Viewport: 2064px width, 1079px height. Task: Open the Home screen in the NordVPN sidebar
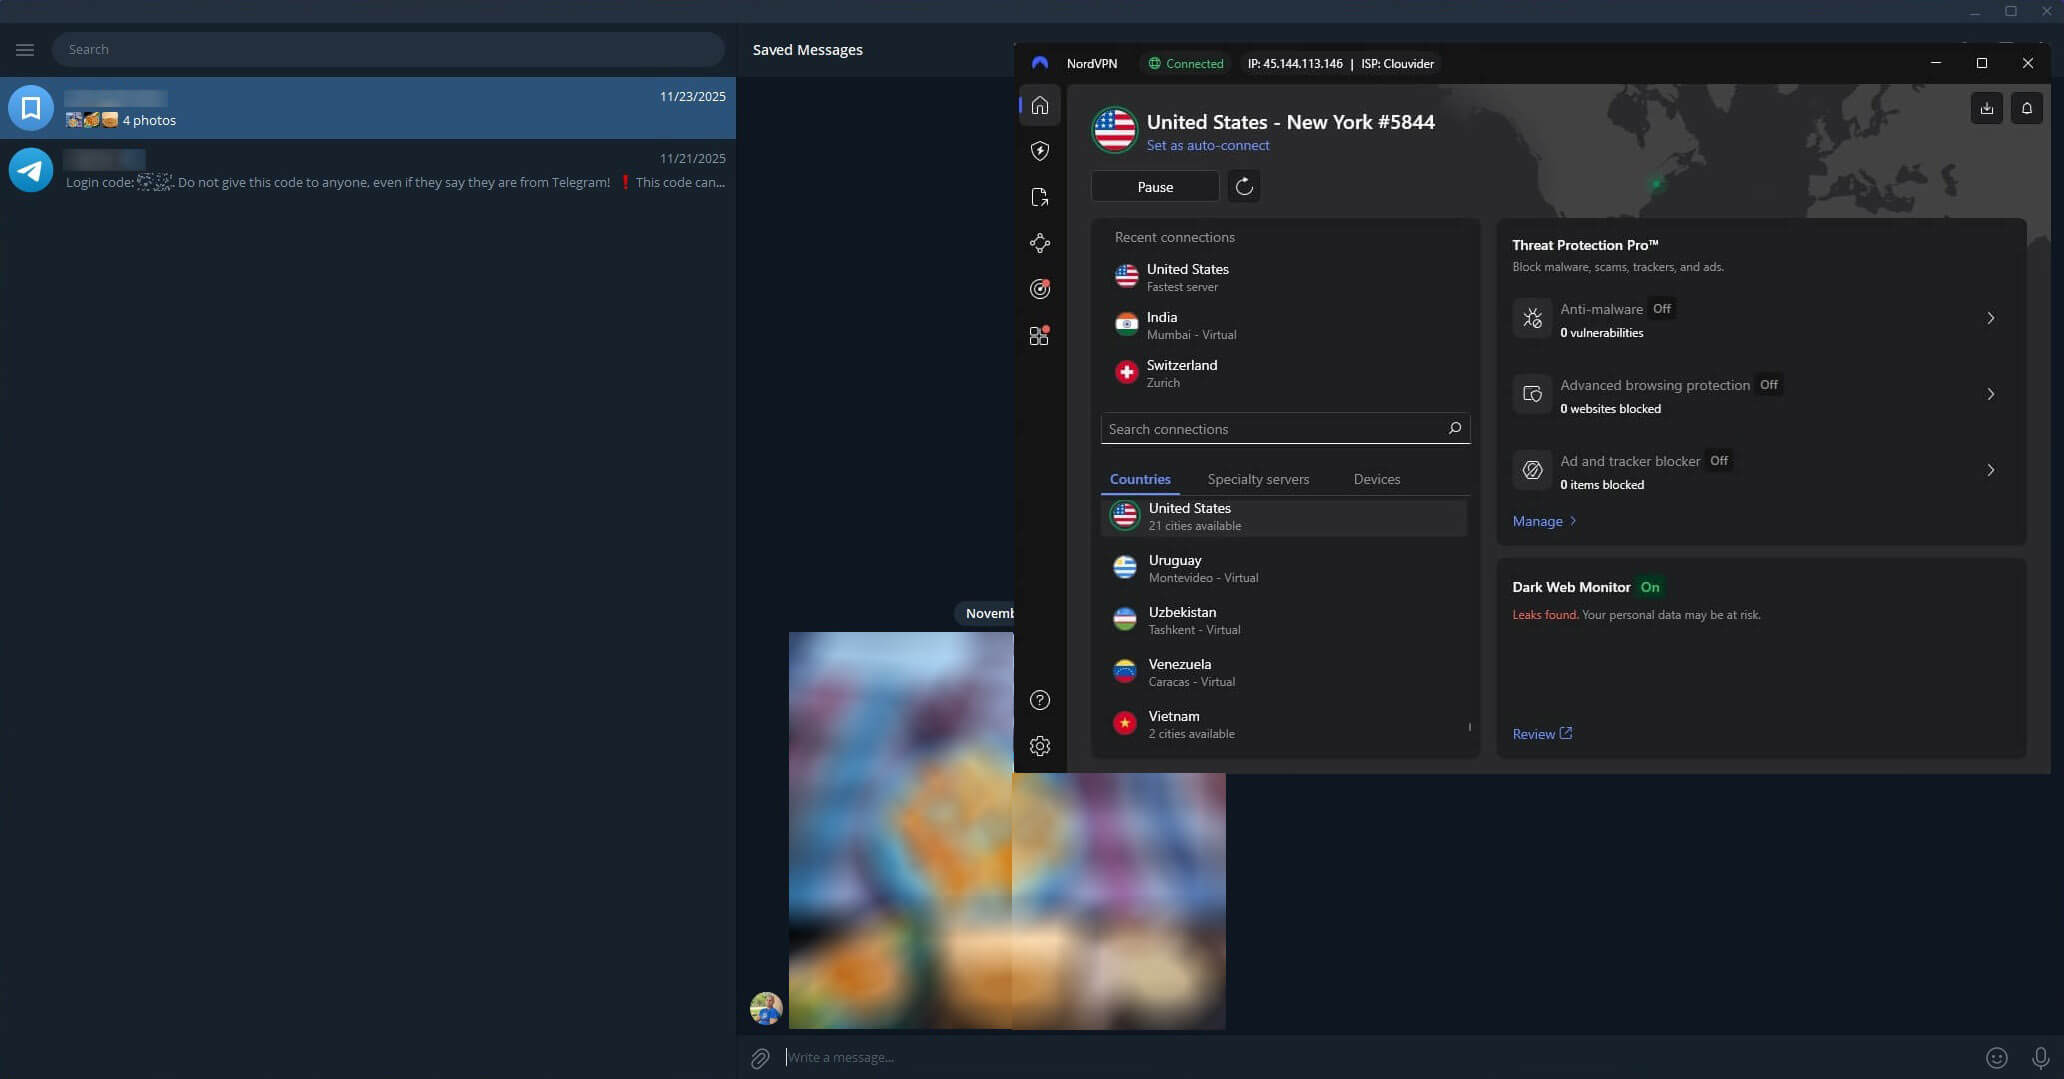point(1040,105)
